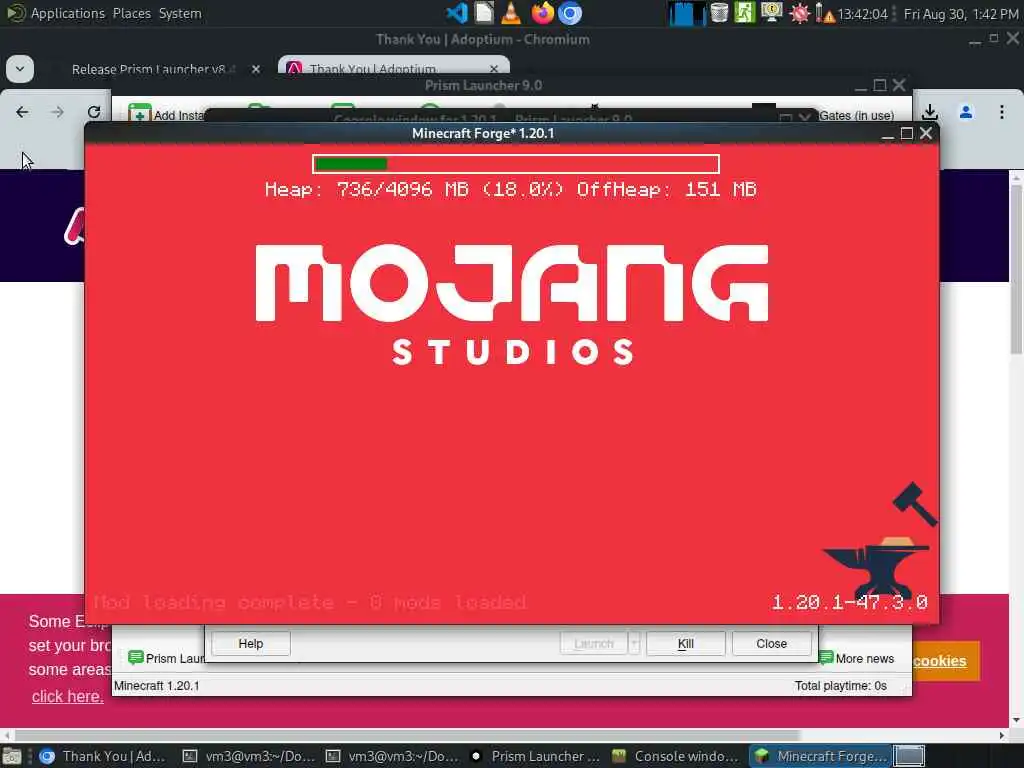Click the Forge anvil logo
This screenshot has width=1024, height=768.
[878, 539]
